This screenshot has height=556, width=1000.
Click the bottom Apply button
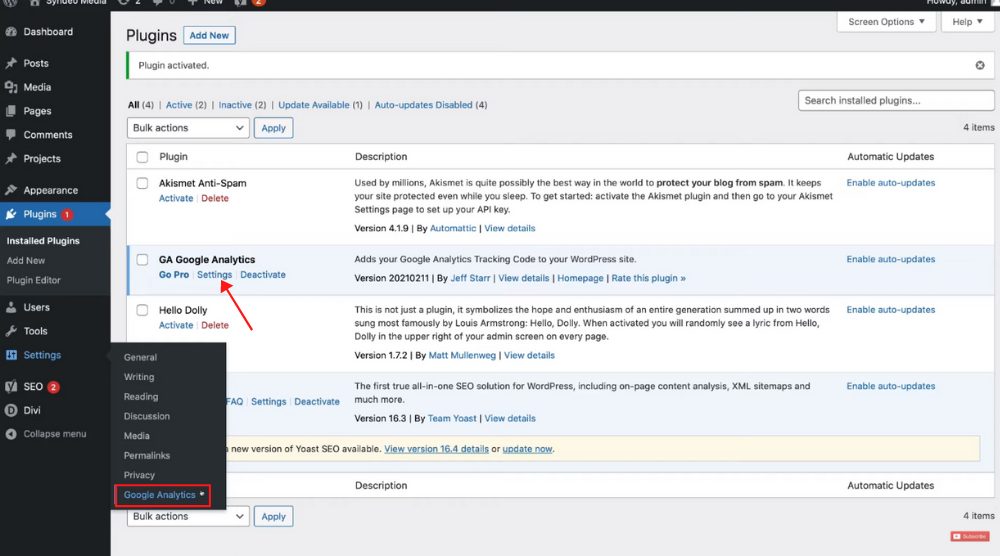274,516
